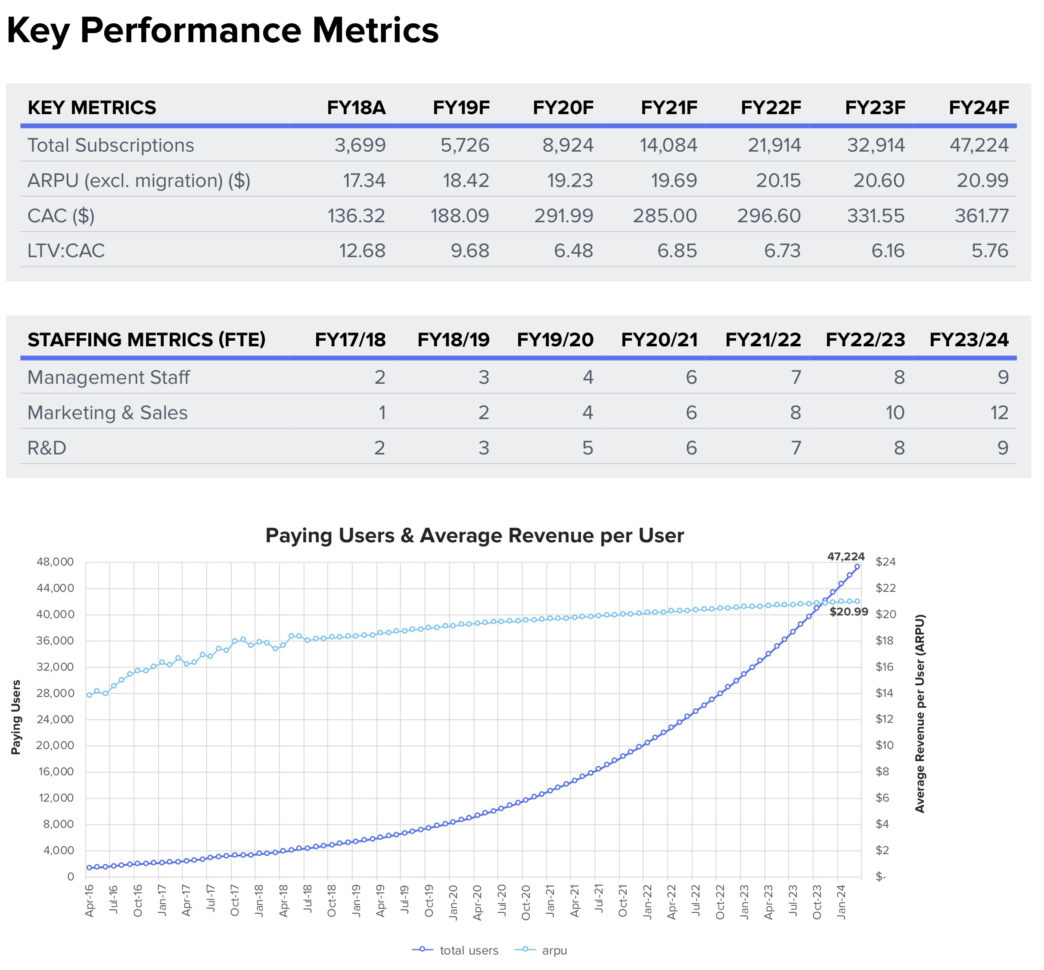The width and height of the screenshot is (1044, 970).
Task: Select the FY18A column header
Action: tap(355, 107)
